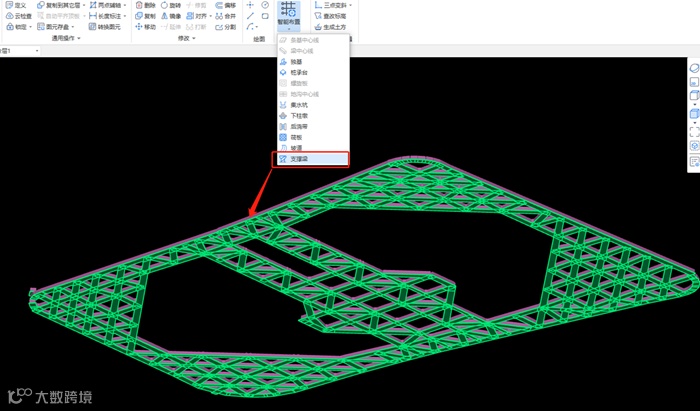This screenshot has height=411, width=700.
Task: Click the 转换图元 convert elements tool
Action: coord(105,27)
